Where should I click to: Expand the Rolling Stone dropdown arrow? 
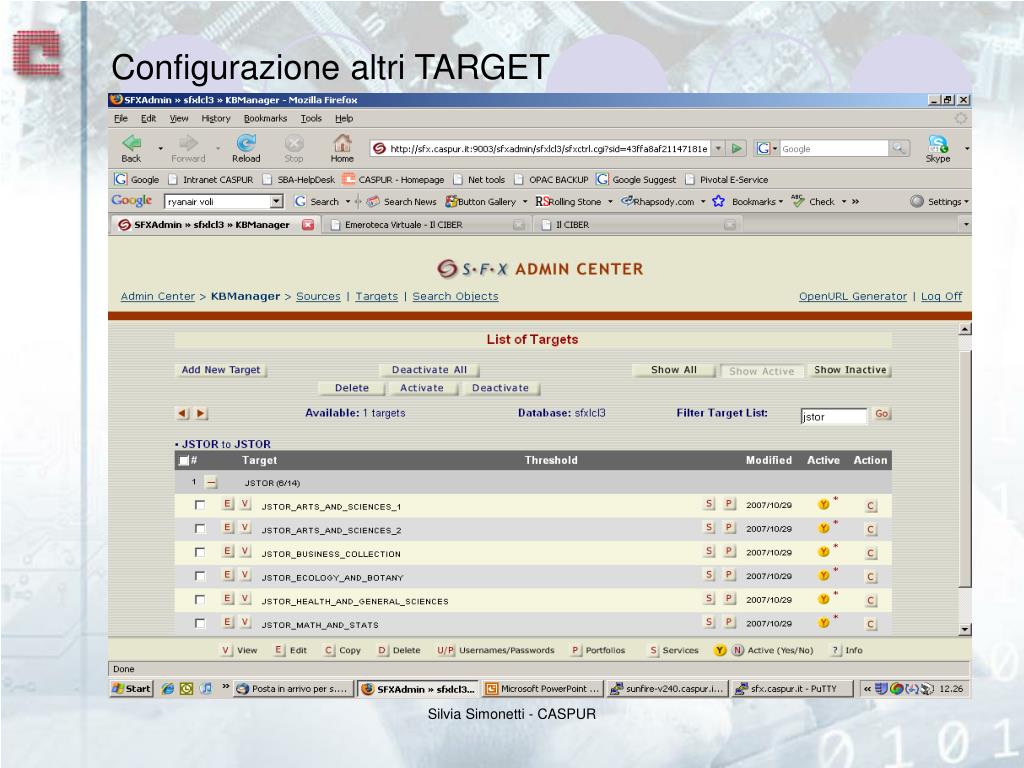[610, 202]
